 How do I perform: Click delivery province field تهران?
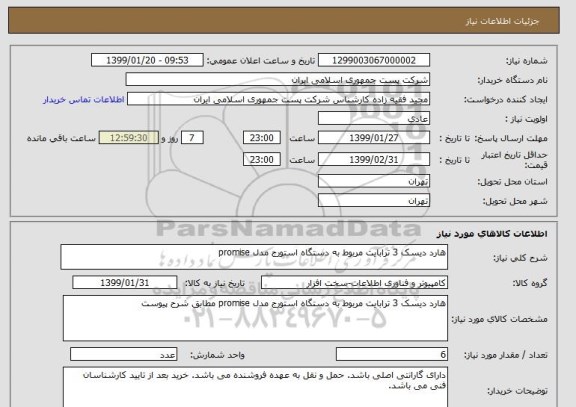(374, 181)
